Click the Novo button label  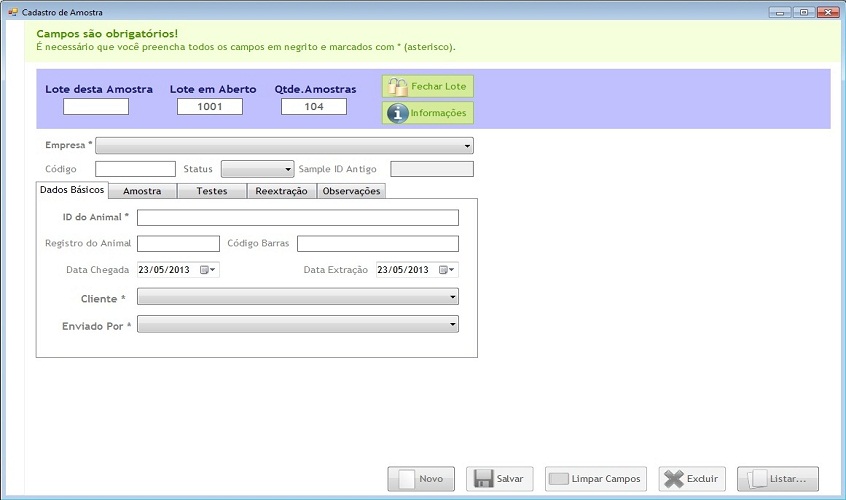click(x=431, y=479)
